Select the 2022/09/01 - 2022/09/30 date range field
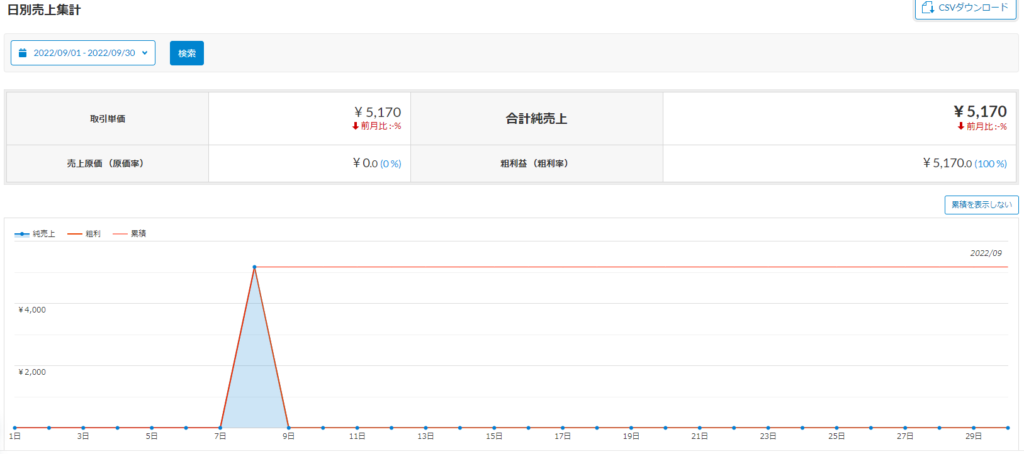This screenshot has height=454, width=1024. 84,52
